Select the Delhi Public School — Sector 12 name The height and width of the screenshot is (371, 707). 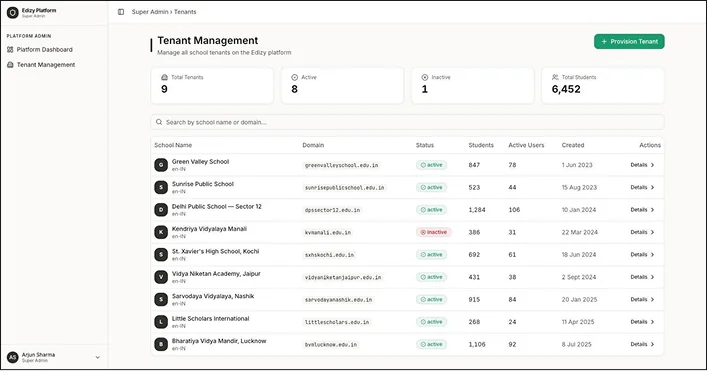[x=216, y=206]
